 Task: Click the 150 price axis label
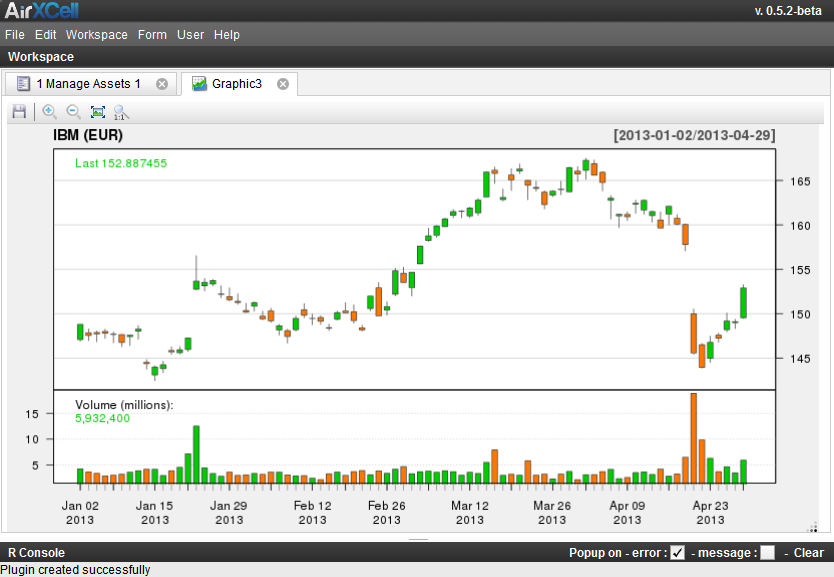[x=800, y=314]
